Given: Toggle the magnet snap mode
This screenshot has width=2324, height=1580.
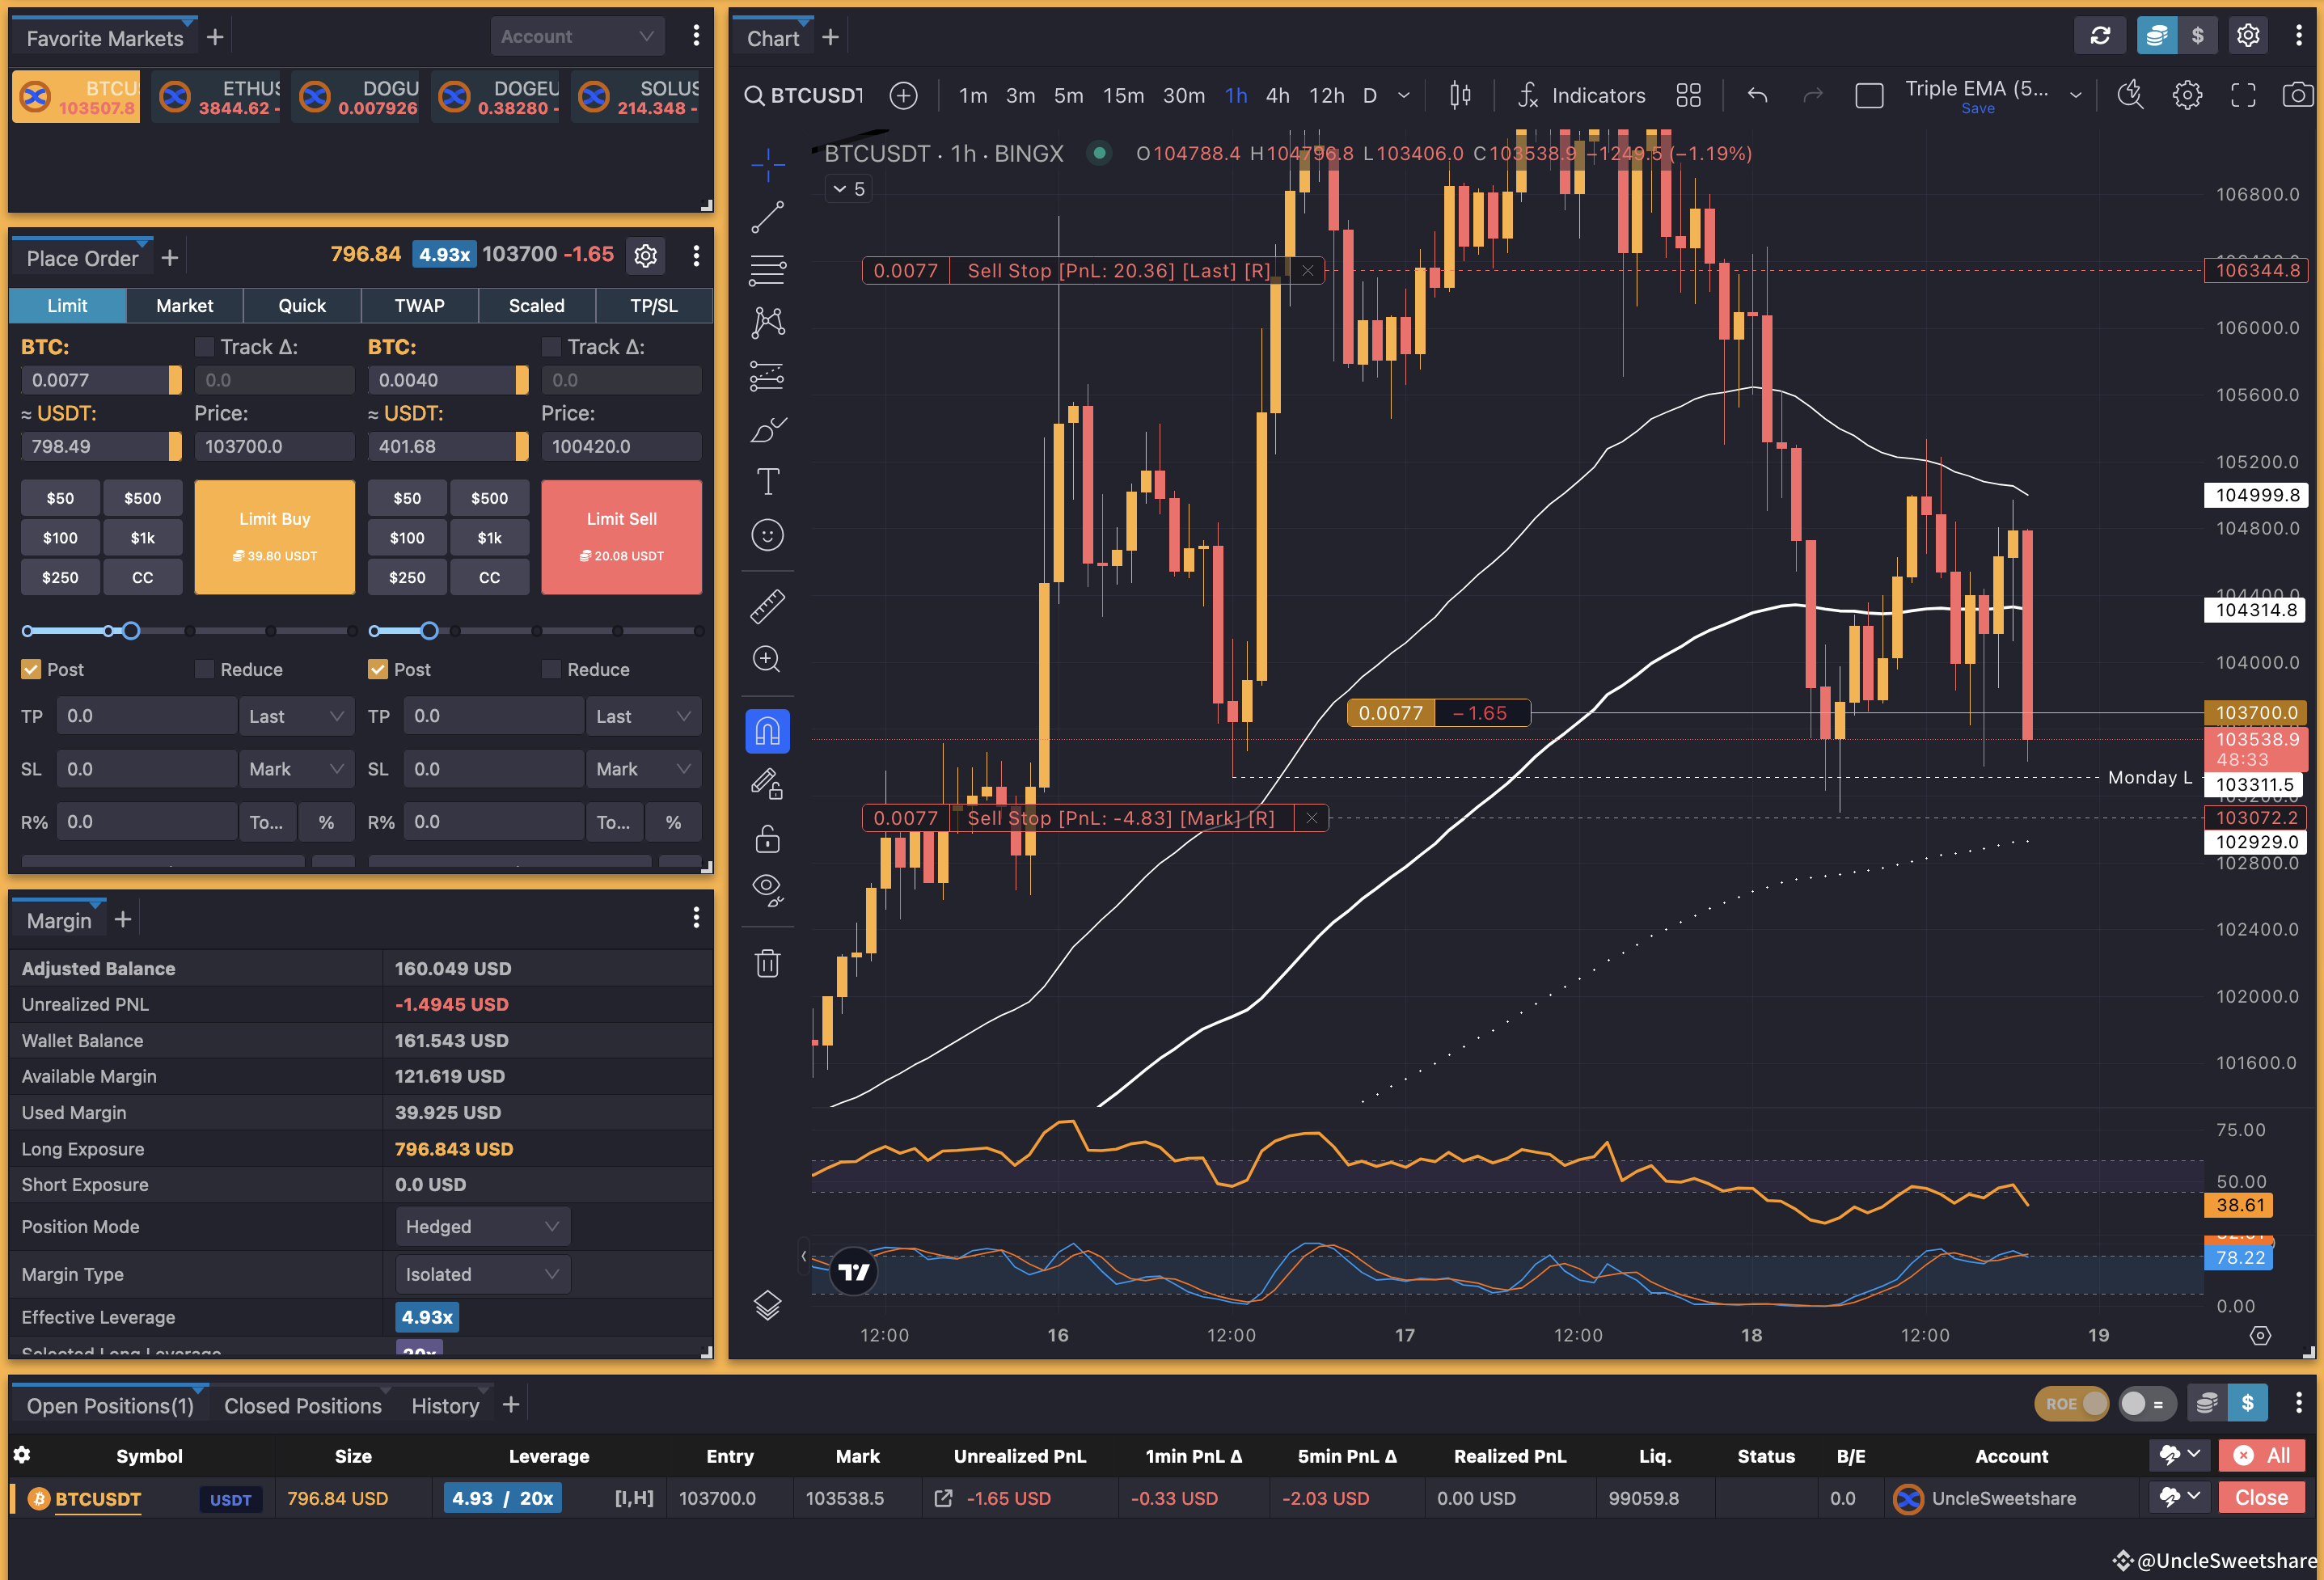Looking at the screenshot, I should coord(767,732).
